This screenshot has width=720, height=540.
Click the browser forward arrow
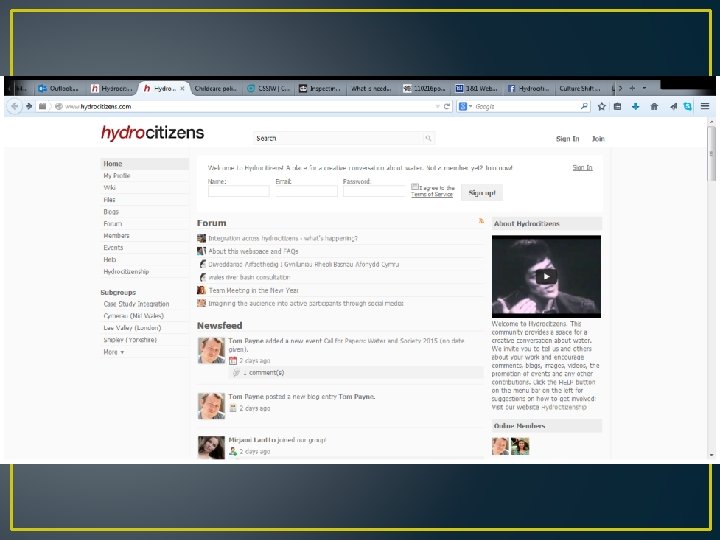click(x=29, y=106)
